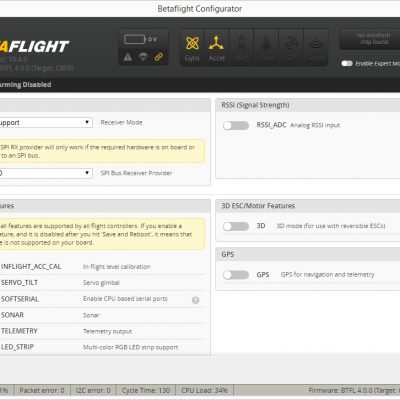Click the Accel sensor icon

(x=216, y=48)
